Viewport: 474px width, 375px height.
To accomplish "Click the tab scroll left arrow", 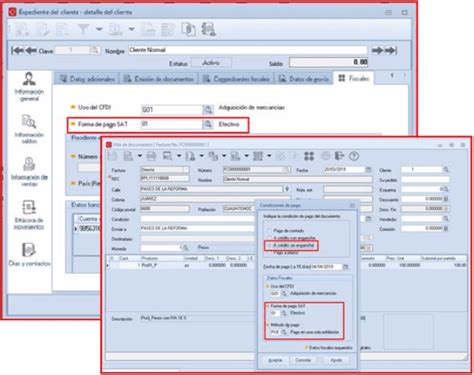I will tap(392, 75).
